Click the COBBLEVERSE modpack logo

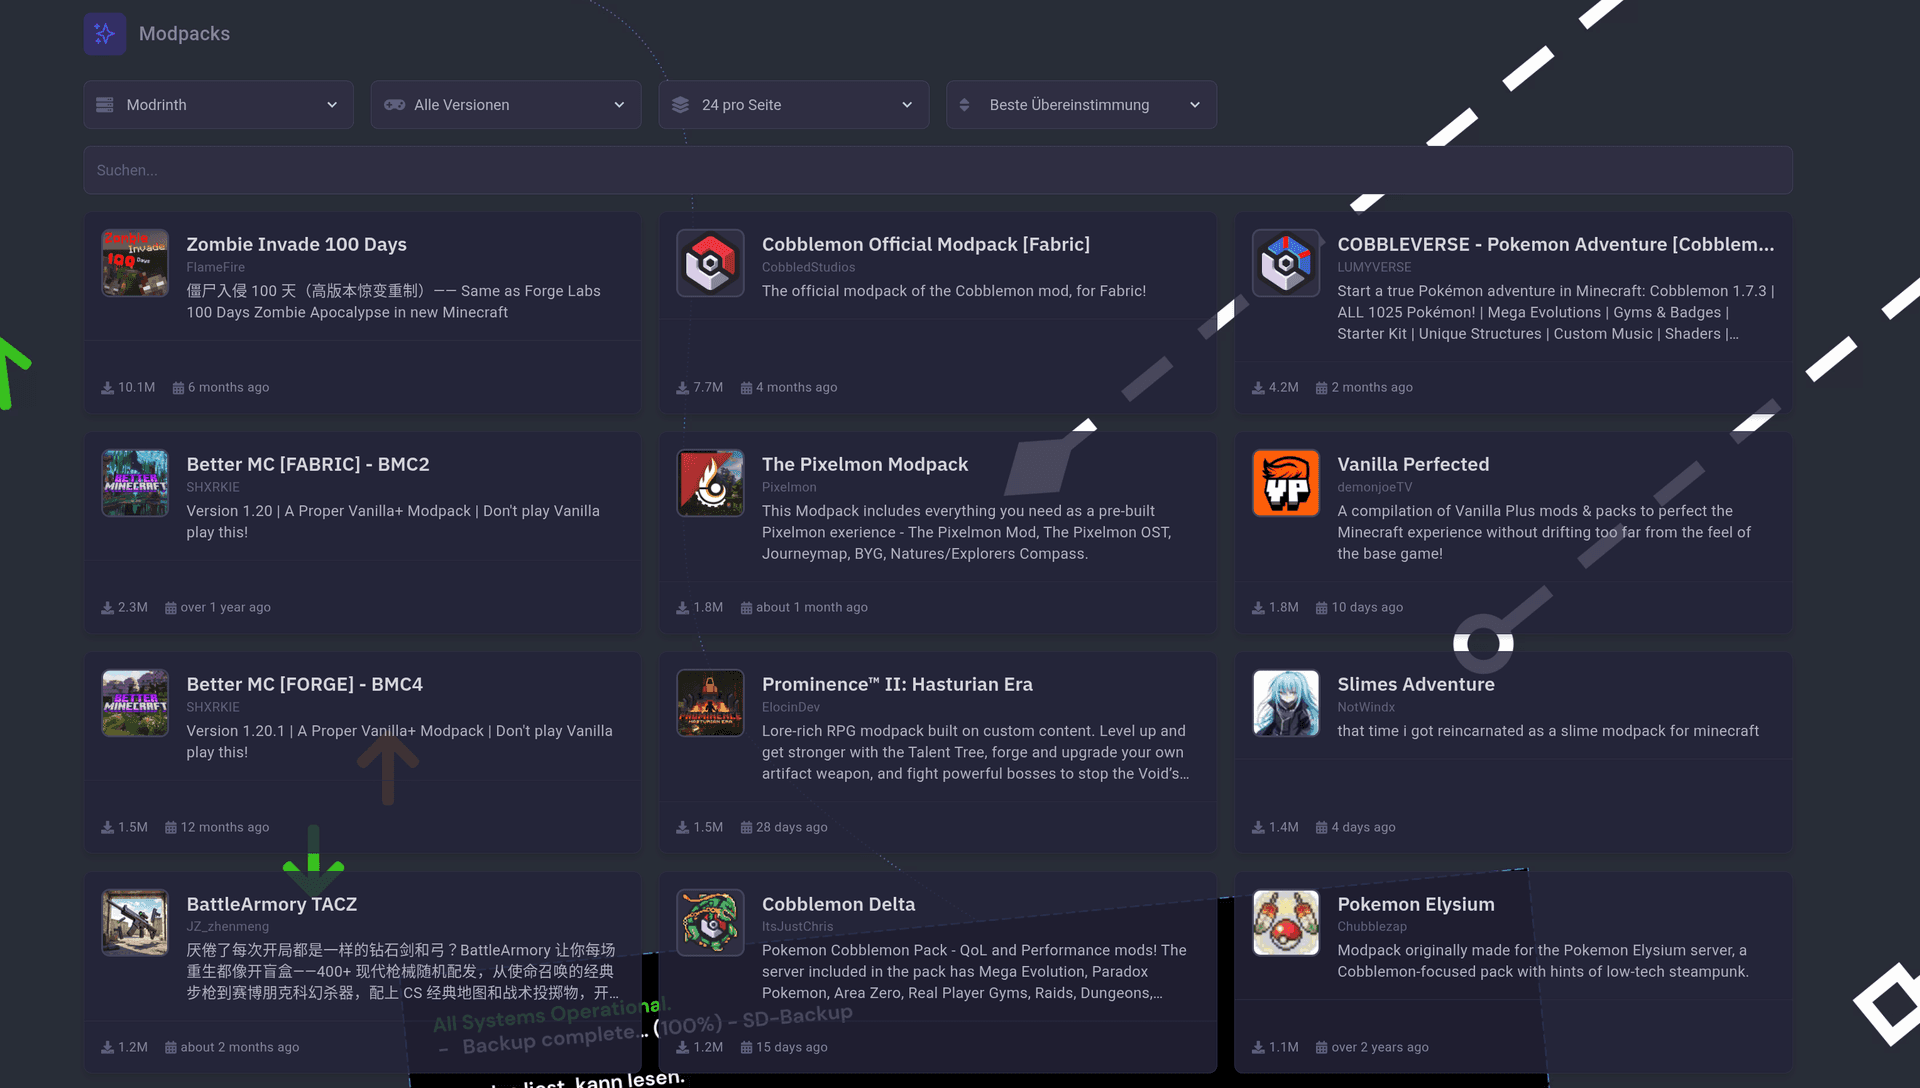click(x=1286, y=263)
